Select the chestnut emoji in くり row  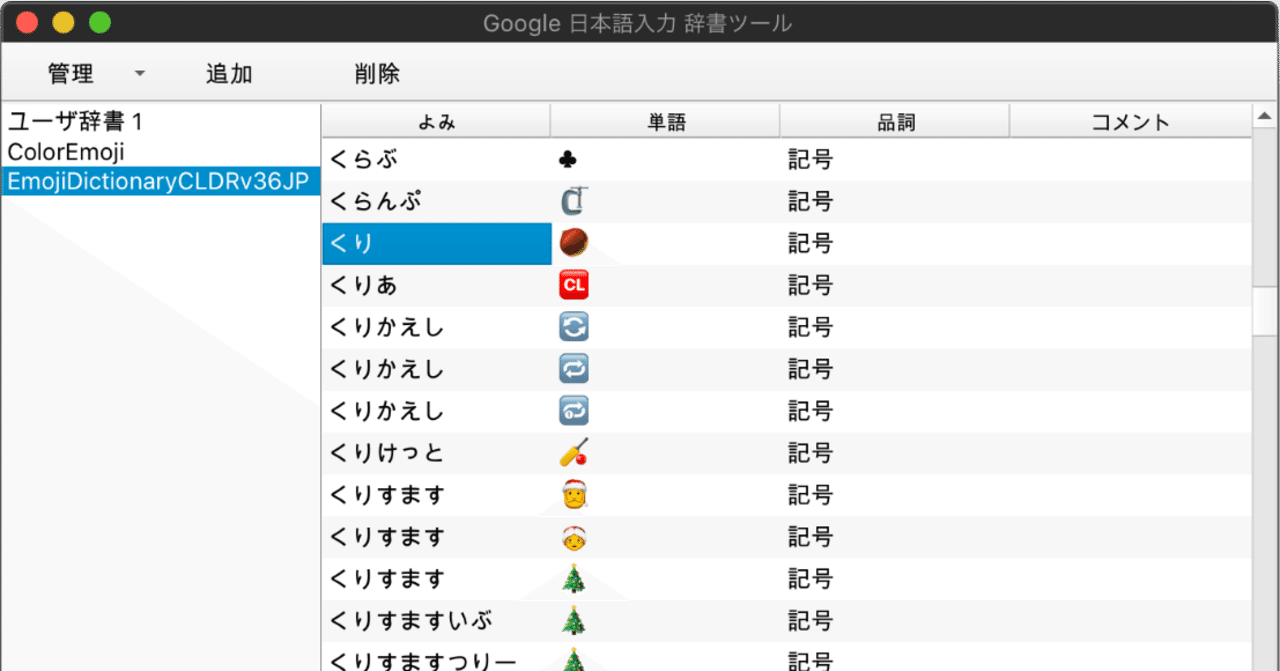point(573,243)
